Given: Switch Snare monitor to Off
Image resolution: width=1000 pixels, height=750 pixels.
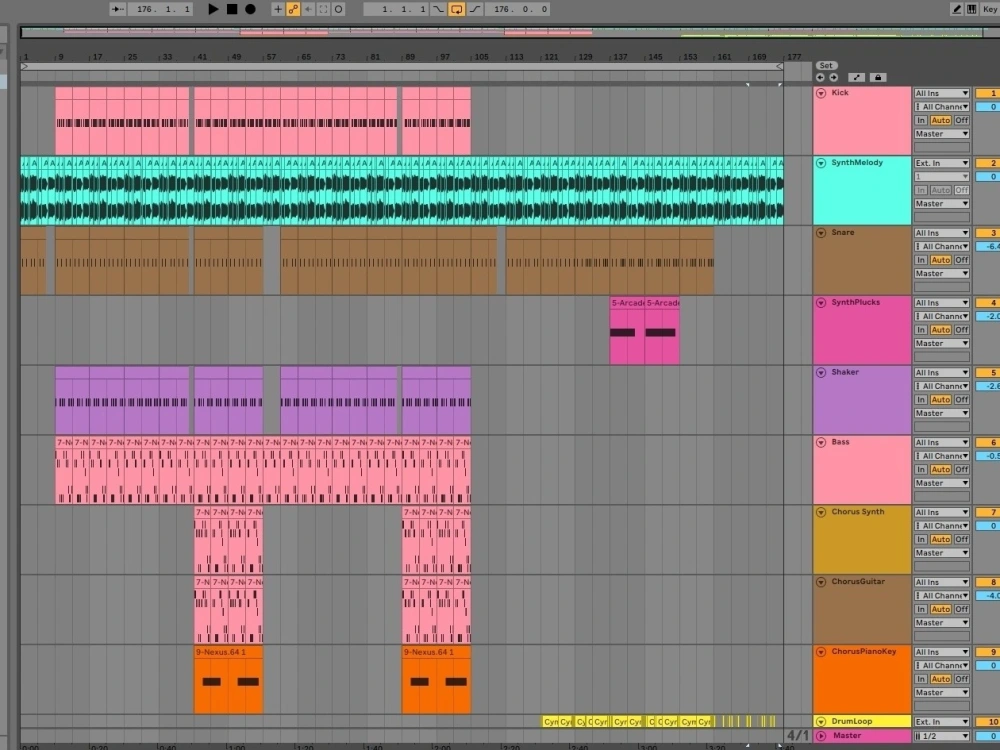Looking at the screenshot, I should (x=961, y=260).
